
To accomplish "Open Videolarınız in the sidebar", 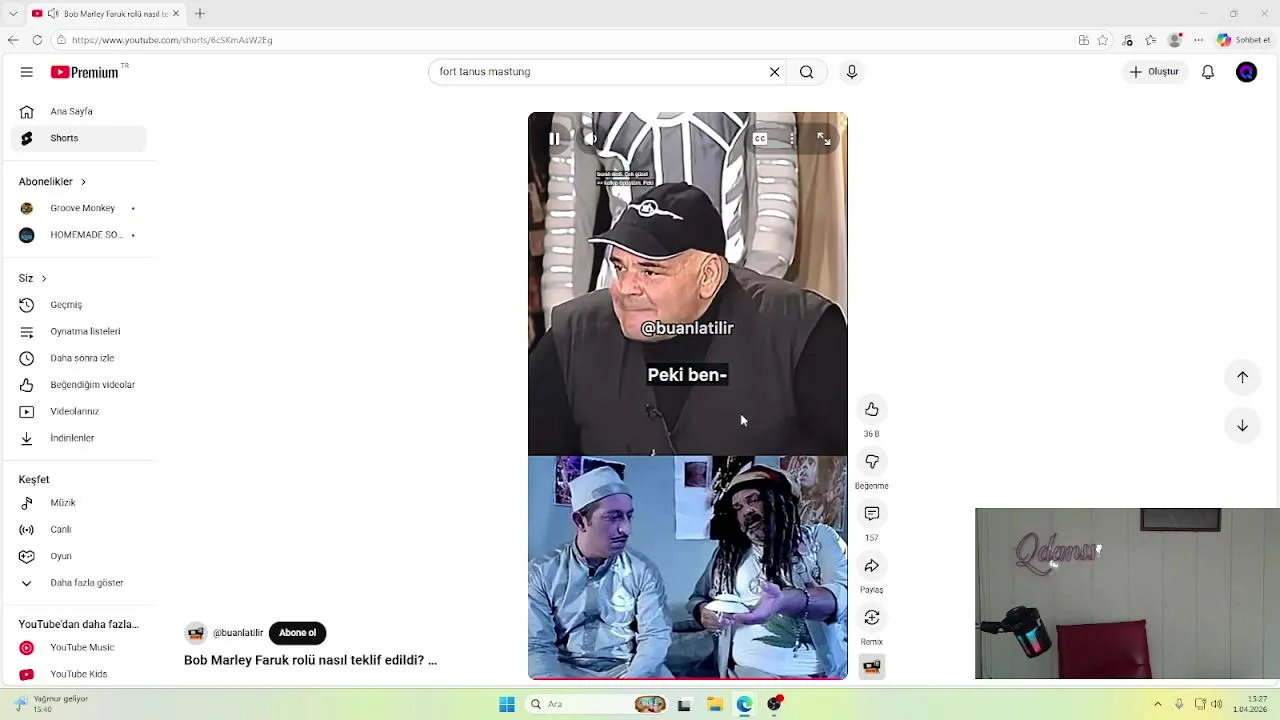I will [78, 411].
